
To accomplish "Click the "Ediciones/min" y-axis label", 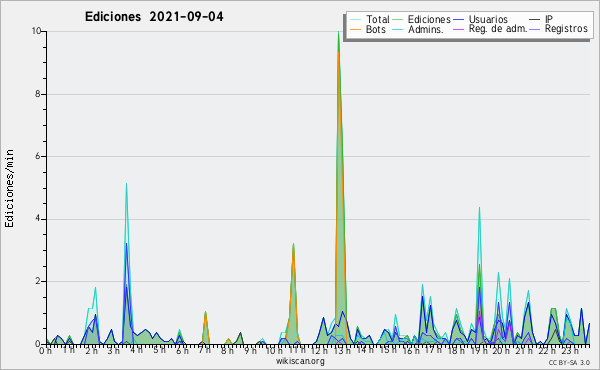I will pyautogui.click(x=9, y=188).
